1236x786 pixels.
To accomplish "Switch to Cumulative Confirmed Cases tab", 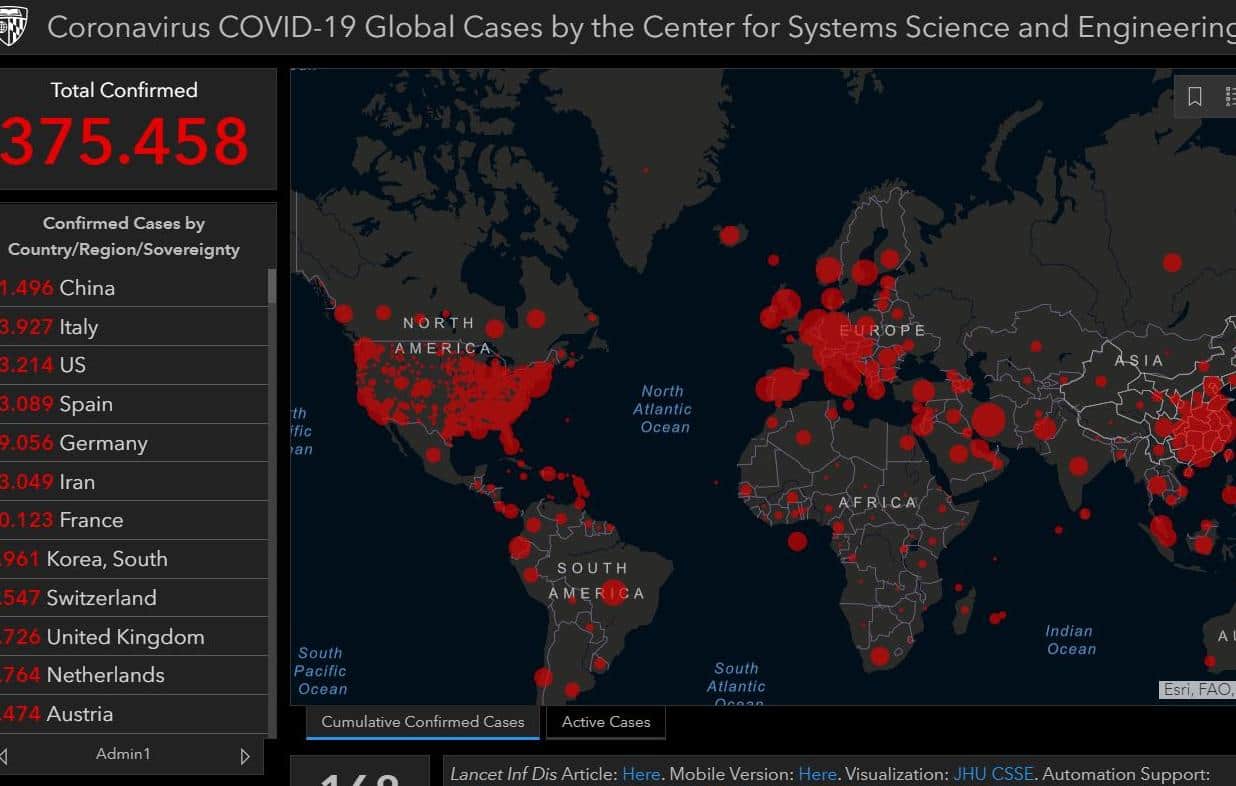I will [x=423, y=722].
